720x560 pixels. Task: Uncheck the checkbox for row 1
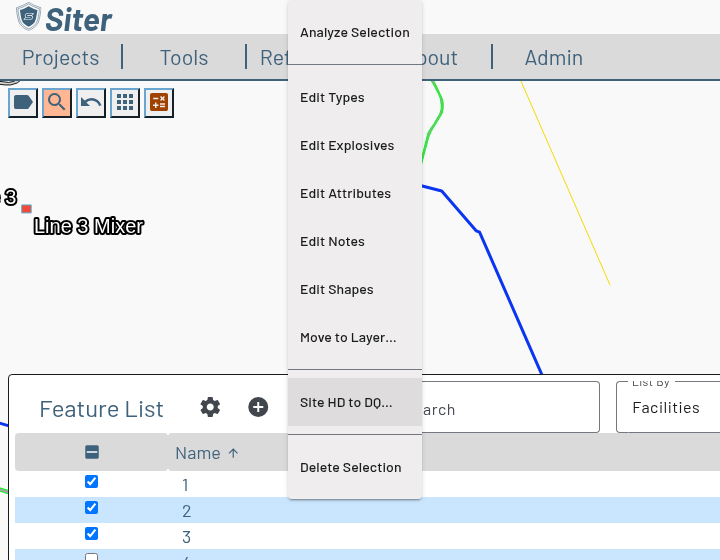pos(91,482)
